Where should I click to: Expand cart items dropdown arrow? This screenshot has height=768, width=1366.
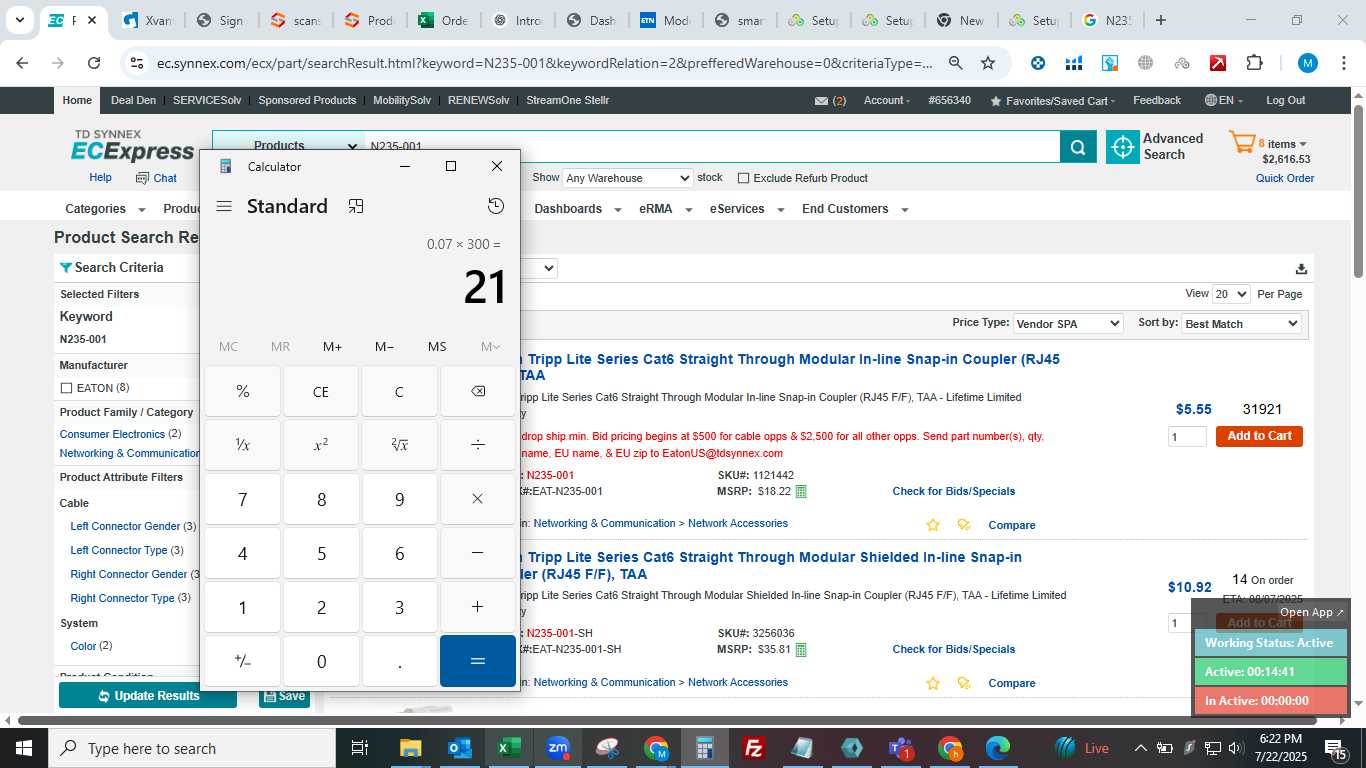(x=1302, y=145)
